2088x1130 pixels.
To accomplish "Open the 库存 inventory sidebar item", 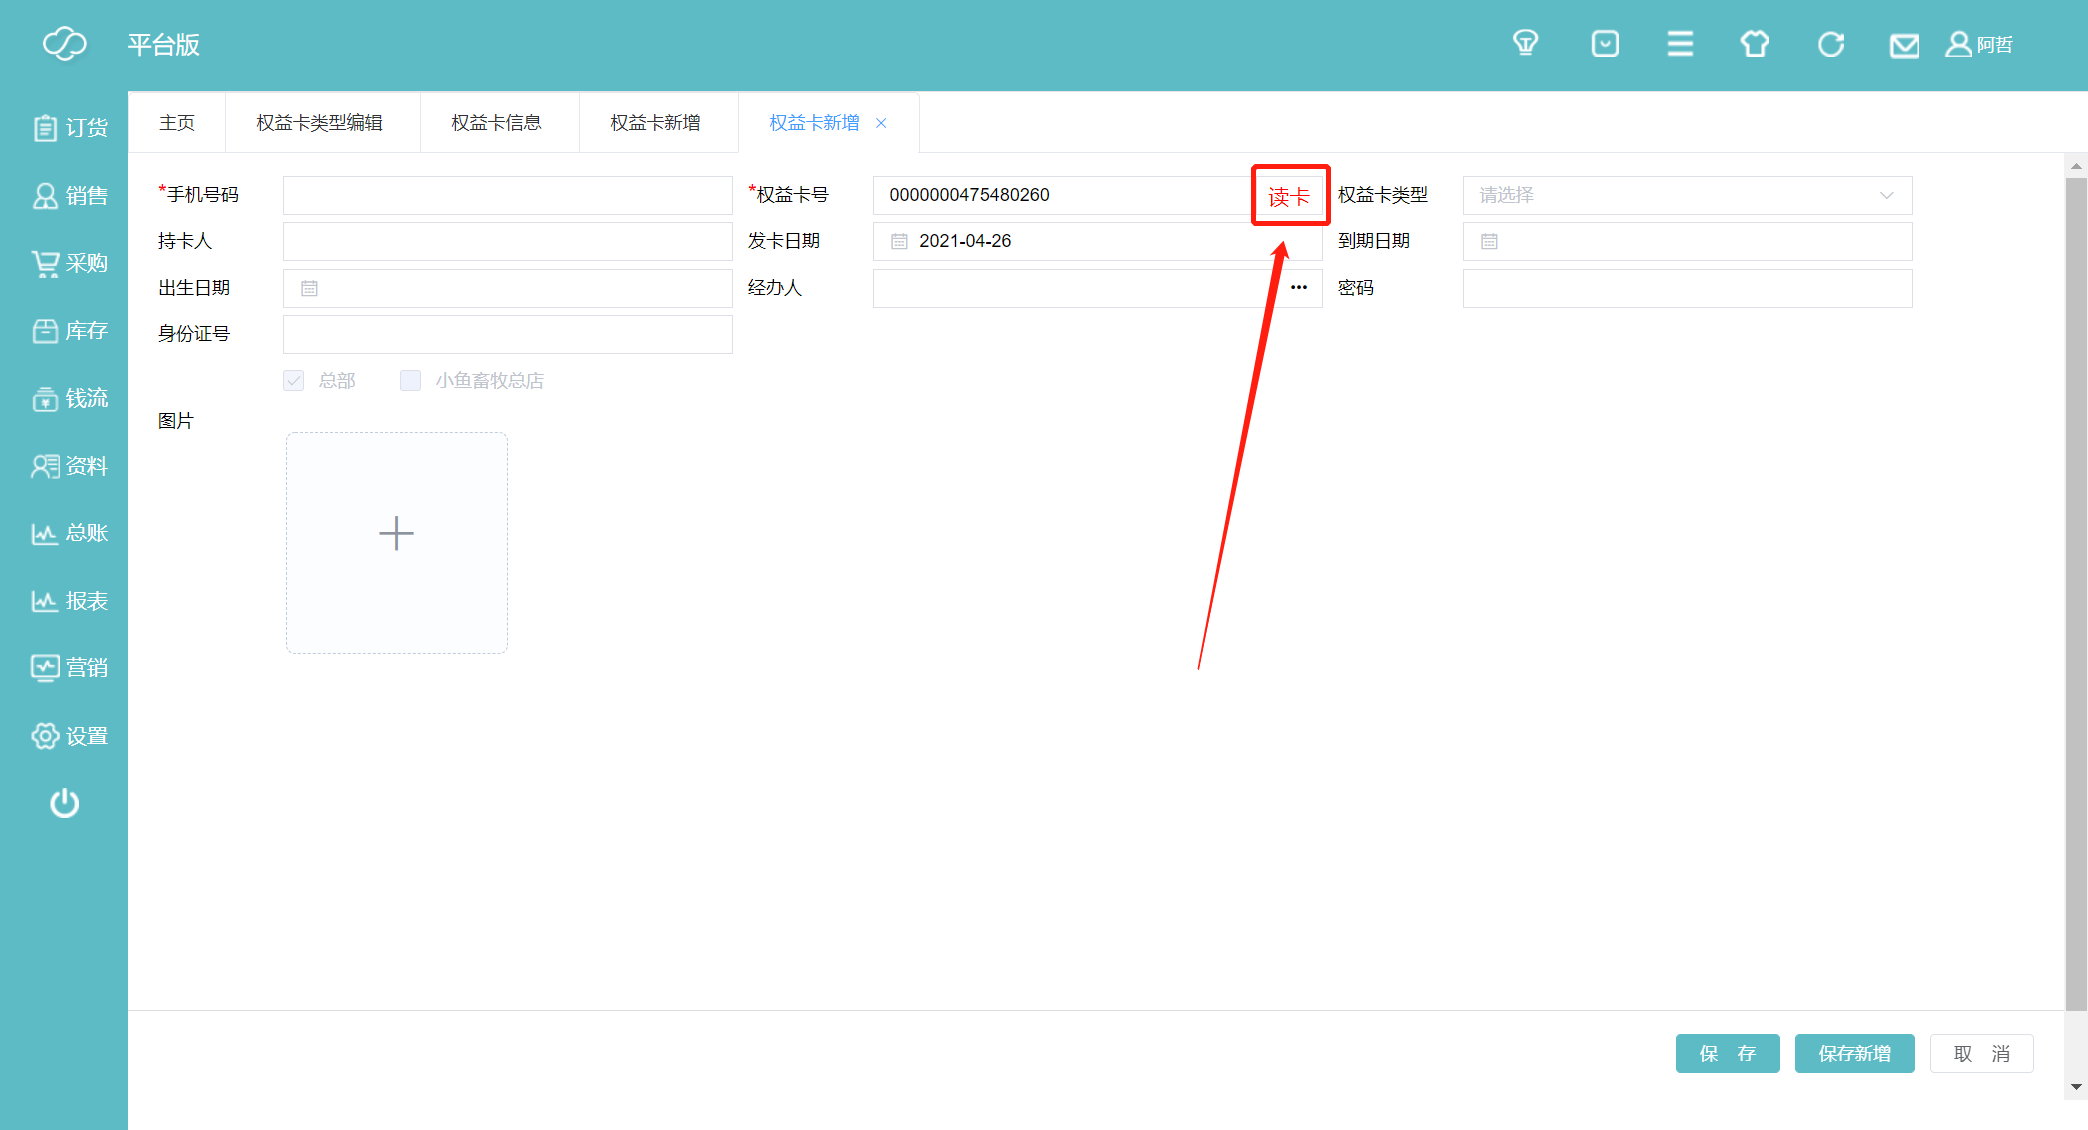I will pos(69,331).
